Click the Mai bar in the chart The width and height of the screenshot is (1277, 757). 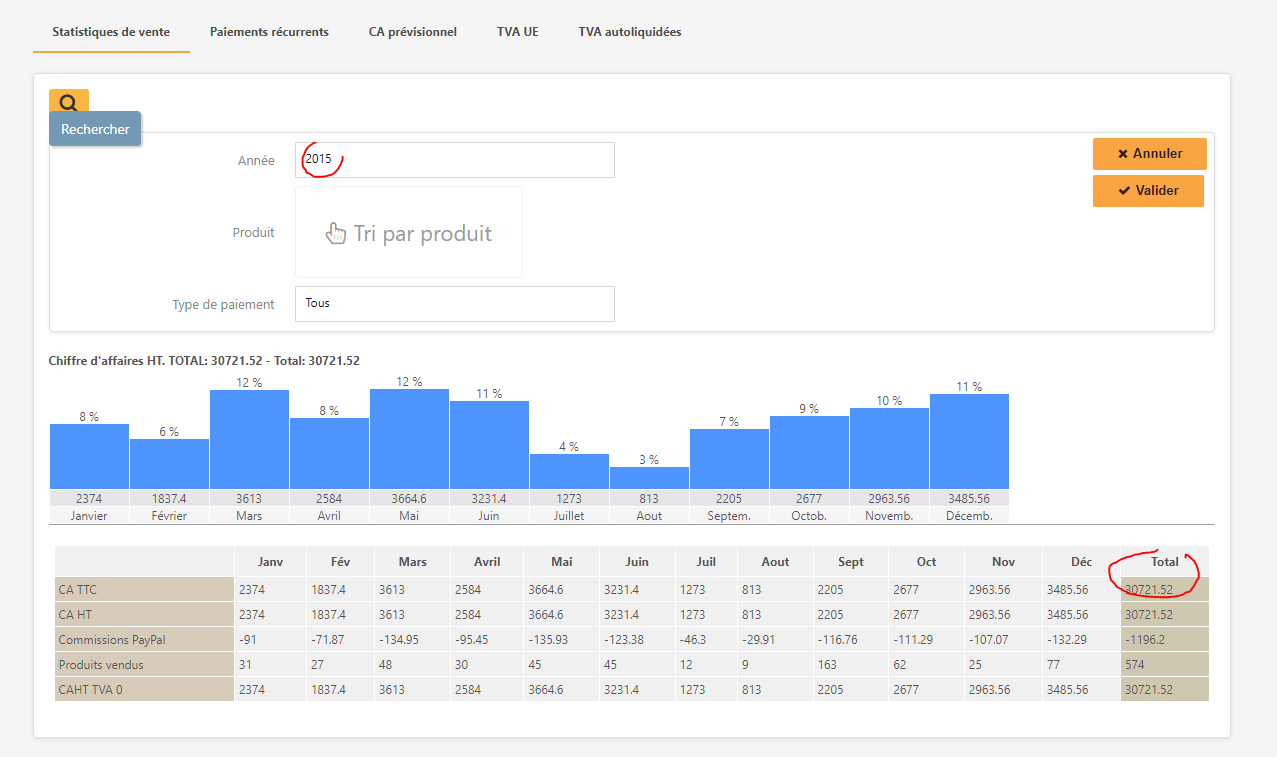409,439
